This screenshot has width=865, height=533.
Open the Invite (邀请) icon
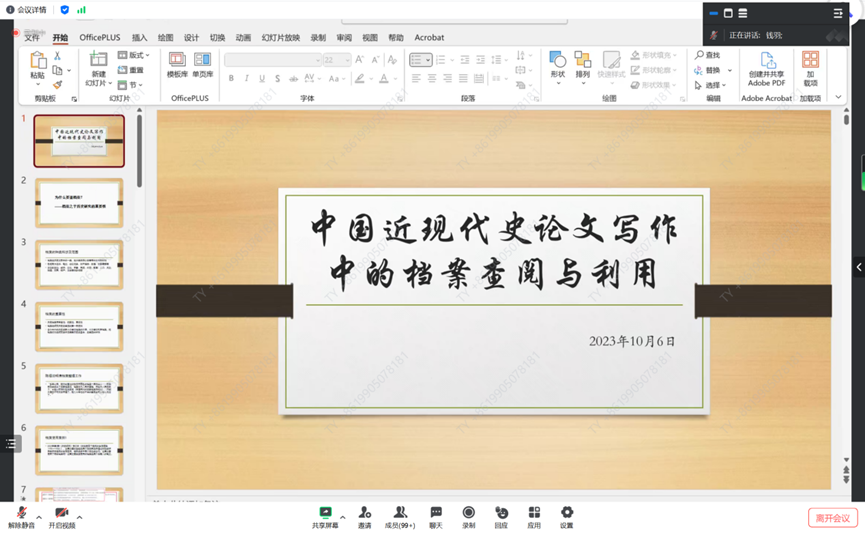[364, 513]
